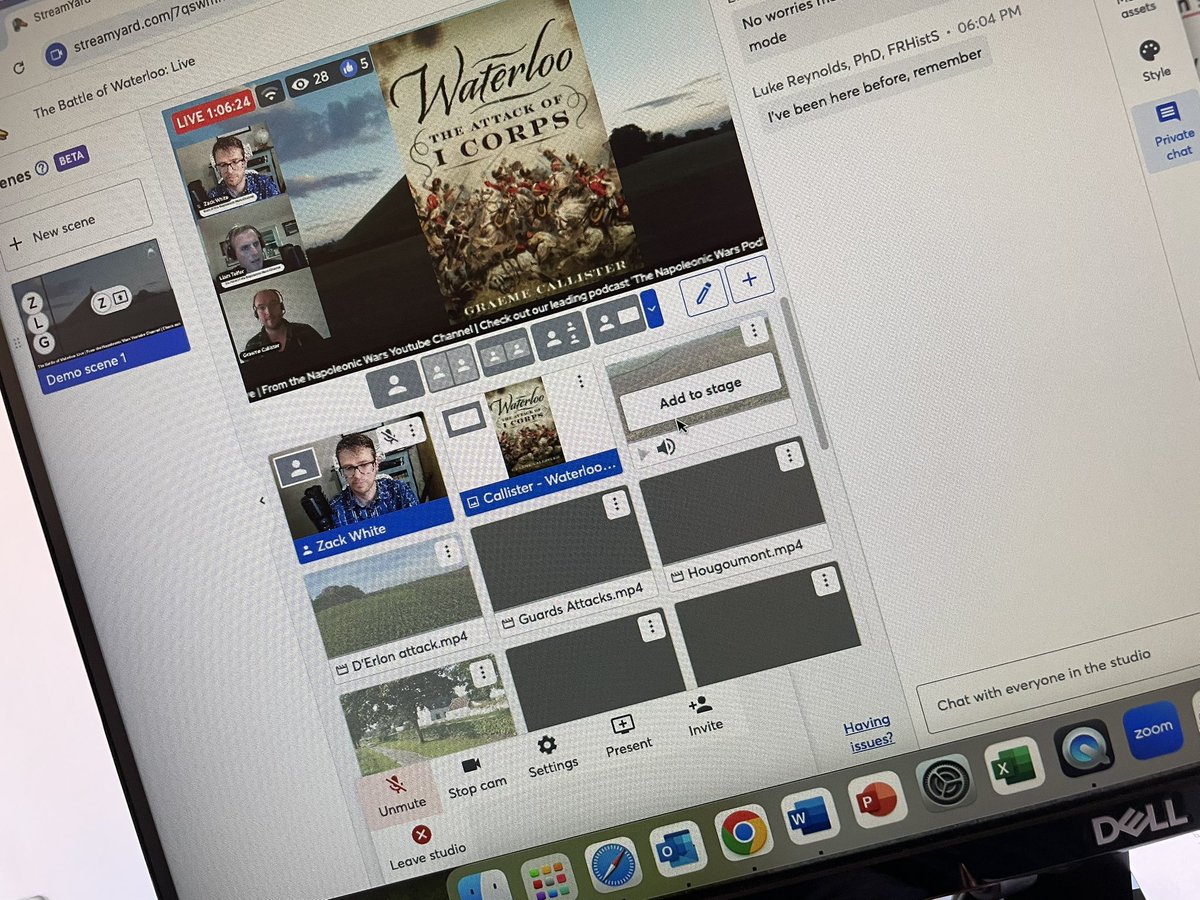
Task: Click Zack White on the stage preview
Action: coord(230,168)
